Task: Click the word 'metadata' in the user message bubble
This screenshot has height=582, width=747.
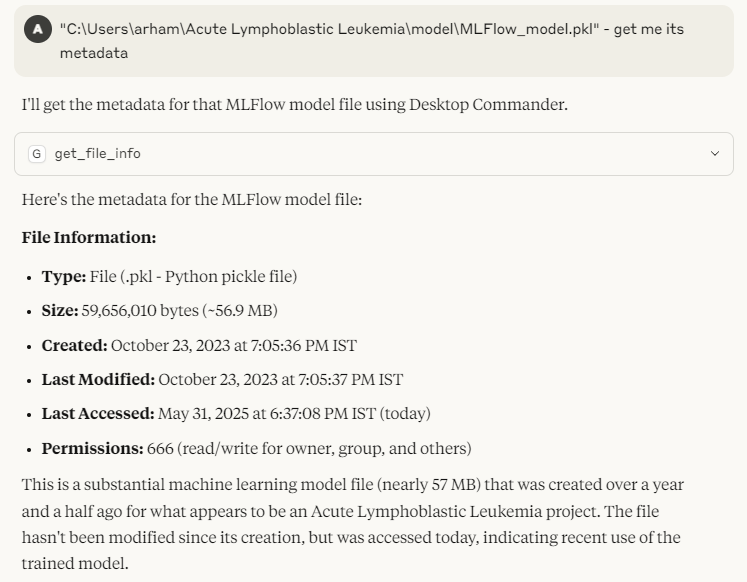Action: point(94,53)
